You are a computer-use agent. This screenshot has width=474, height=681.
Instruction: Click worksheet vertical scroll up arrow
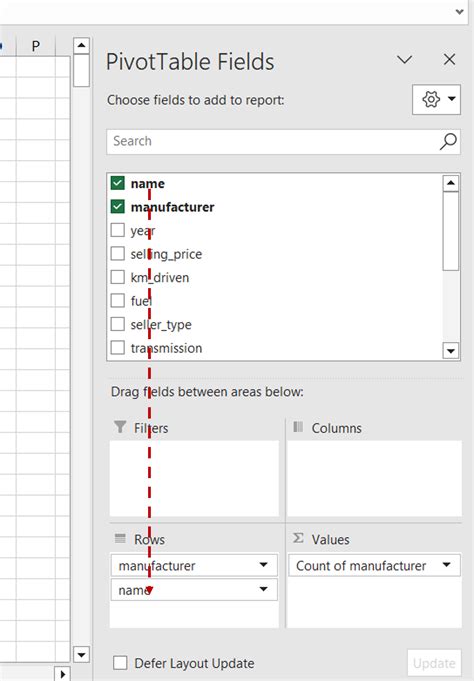(x=81, y=45)
